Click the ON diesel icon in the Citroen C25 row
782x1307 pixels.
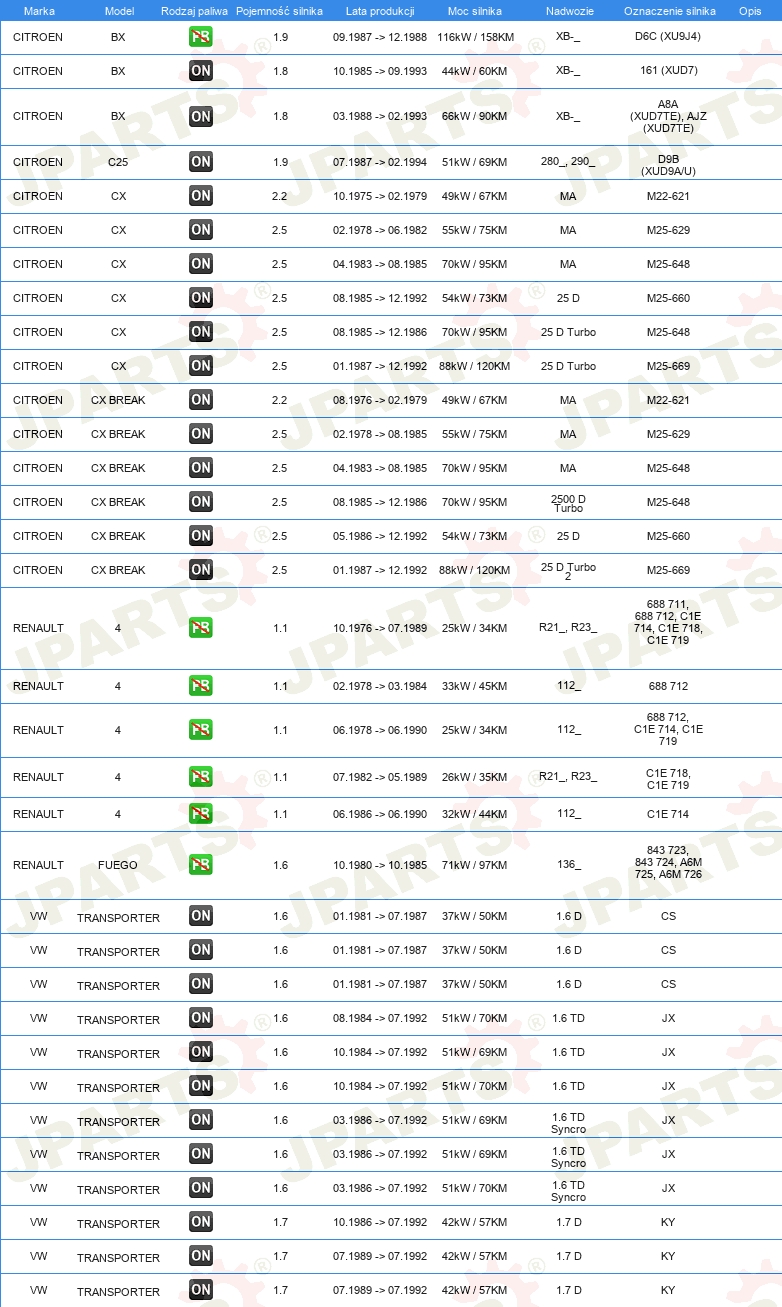click(x=201, y=162)
